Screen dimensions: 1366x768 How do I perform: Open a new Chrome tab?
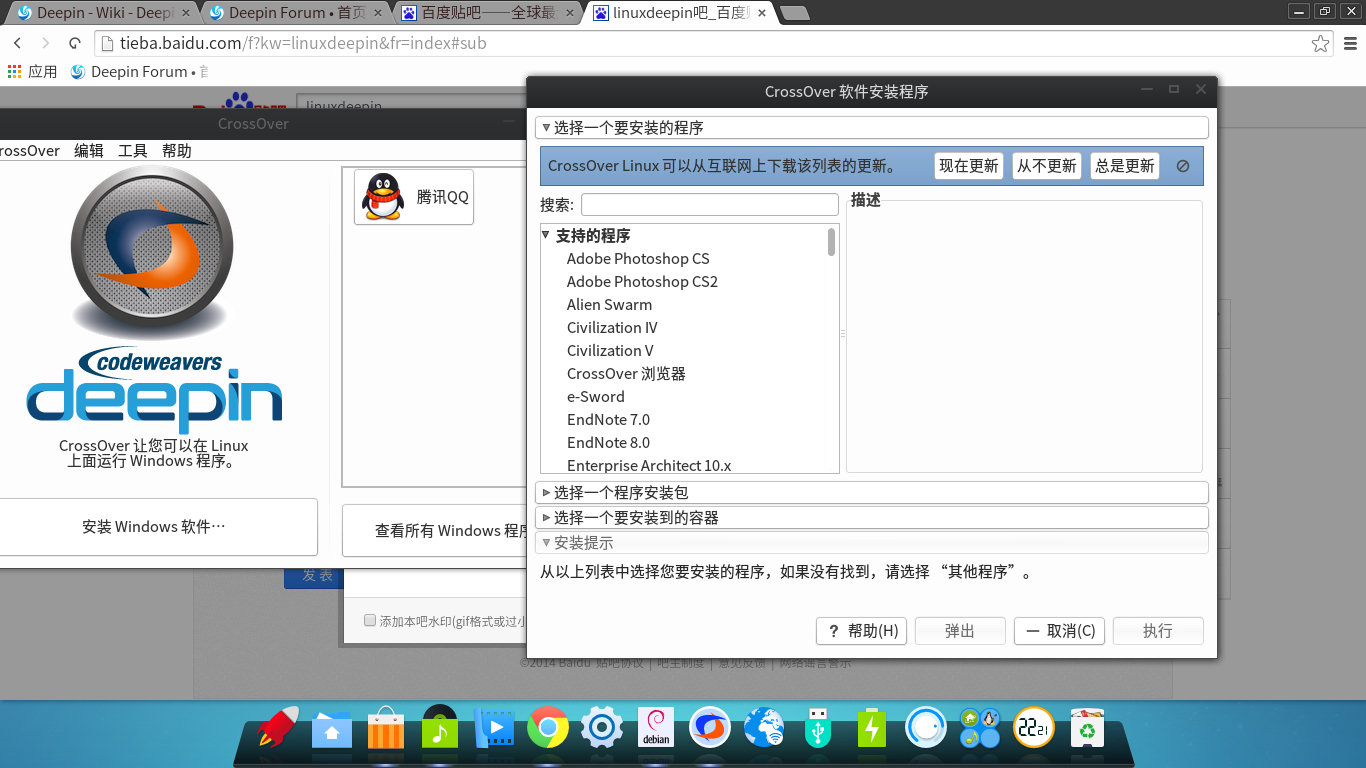coord(794,13)
